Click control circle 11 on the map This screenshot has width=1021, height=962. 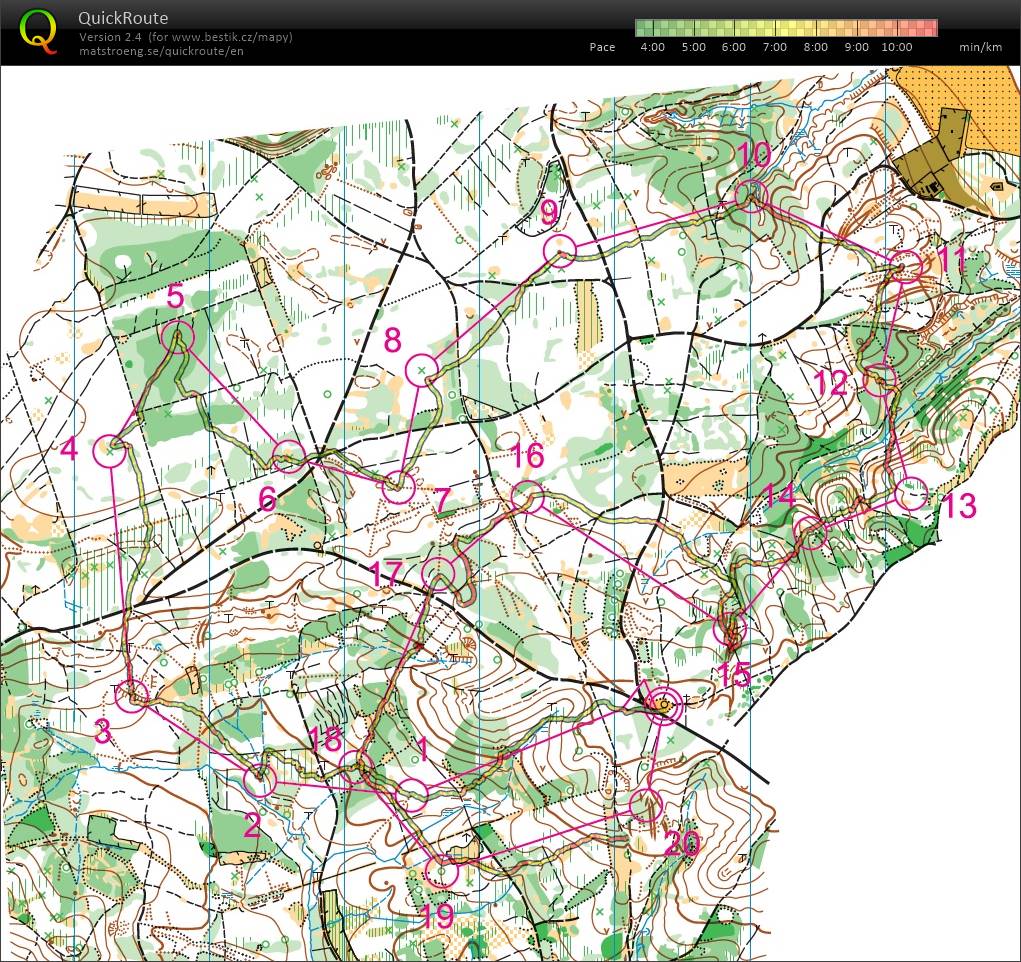tap(906, 267)
